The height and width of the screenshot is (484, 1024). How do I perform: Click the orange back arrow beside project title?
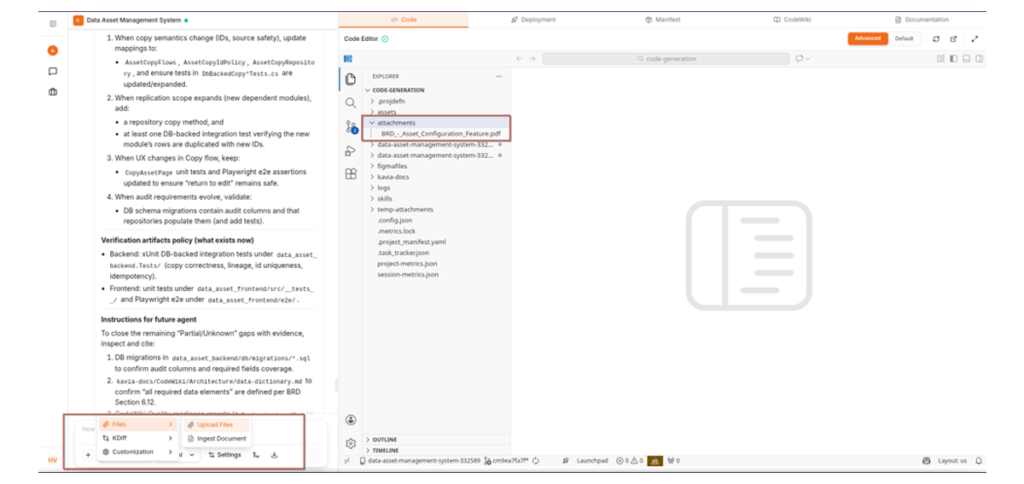pyautogui.click(x=78, y=20)
